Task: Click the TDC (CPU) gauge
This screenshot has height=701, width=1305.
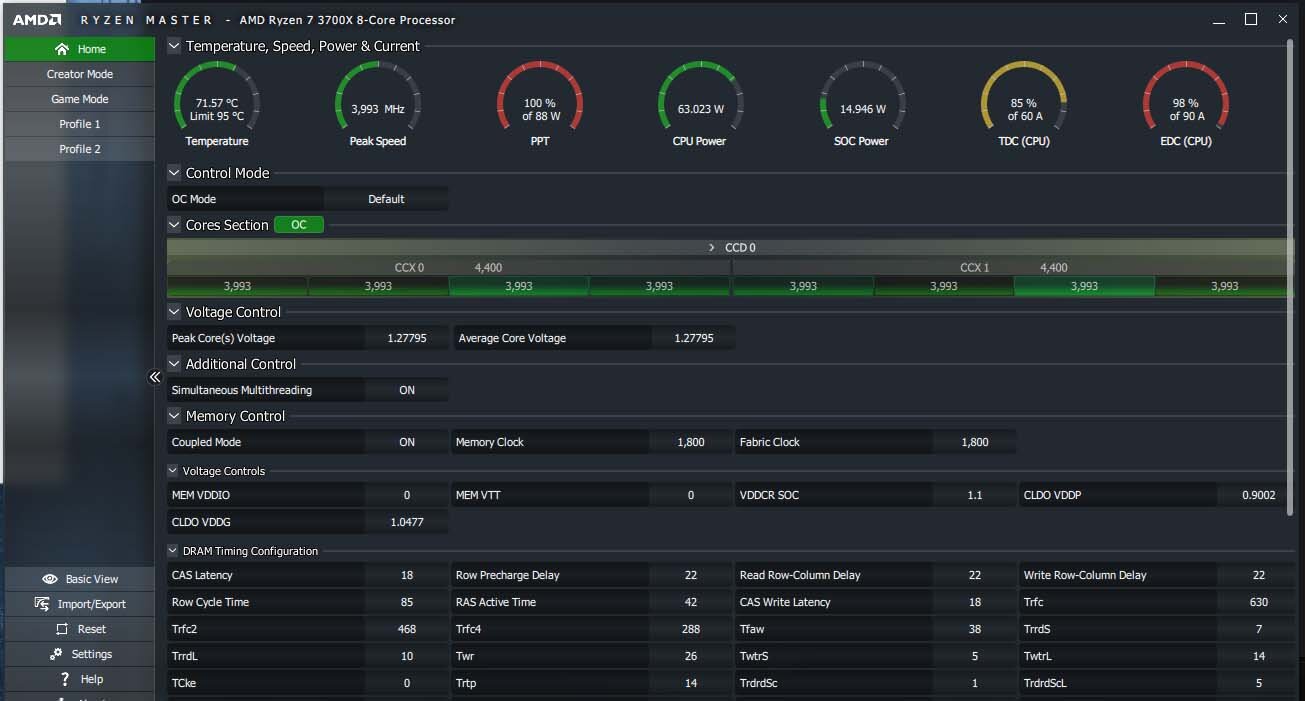Action: [x=1023, y=104]
